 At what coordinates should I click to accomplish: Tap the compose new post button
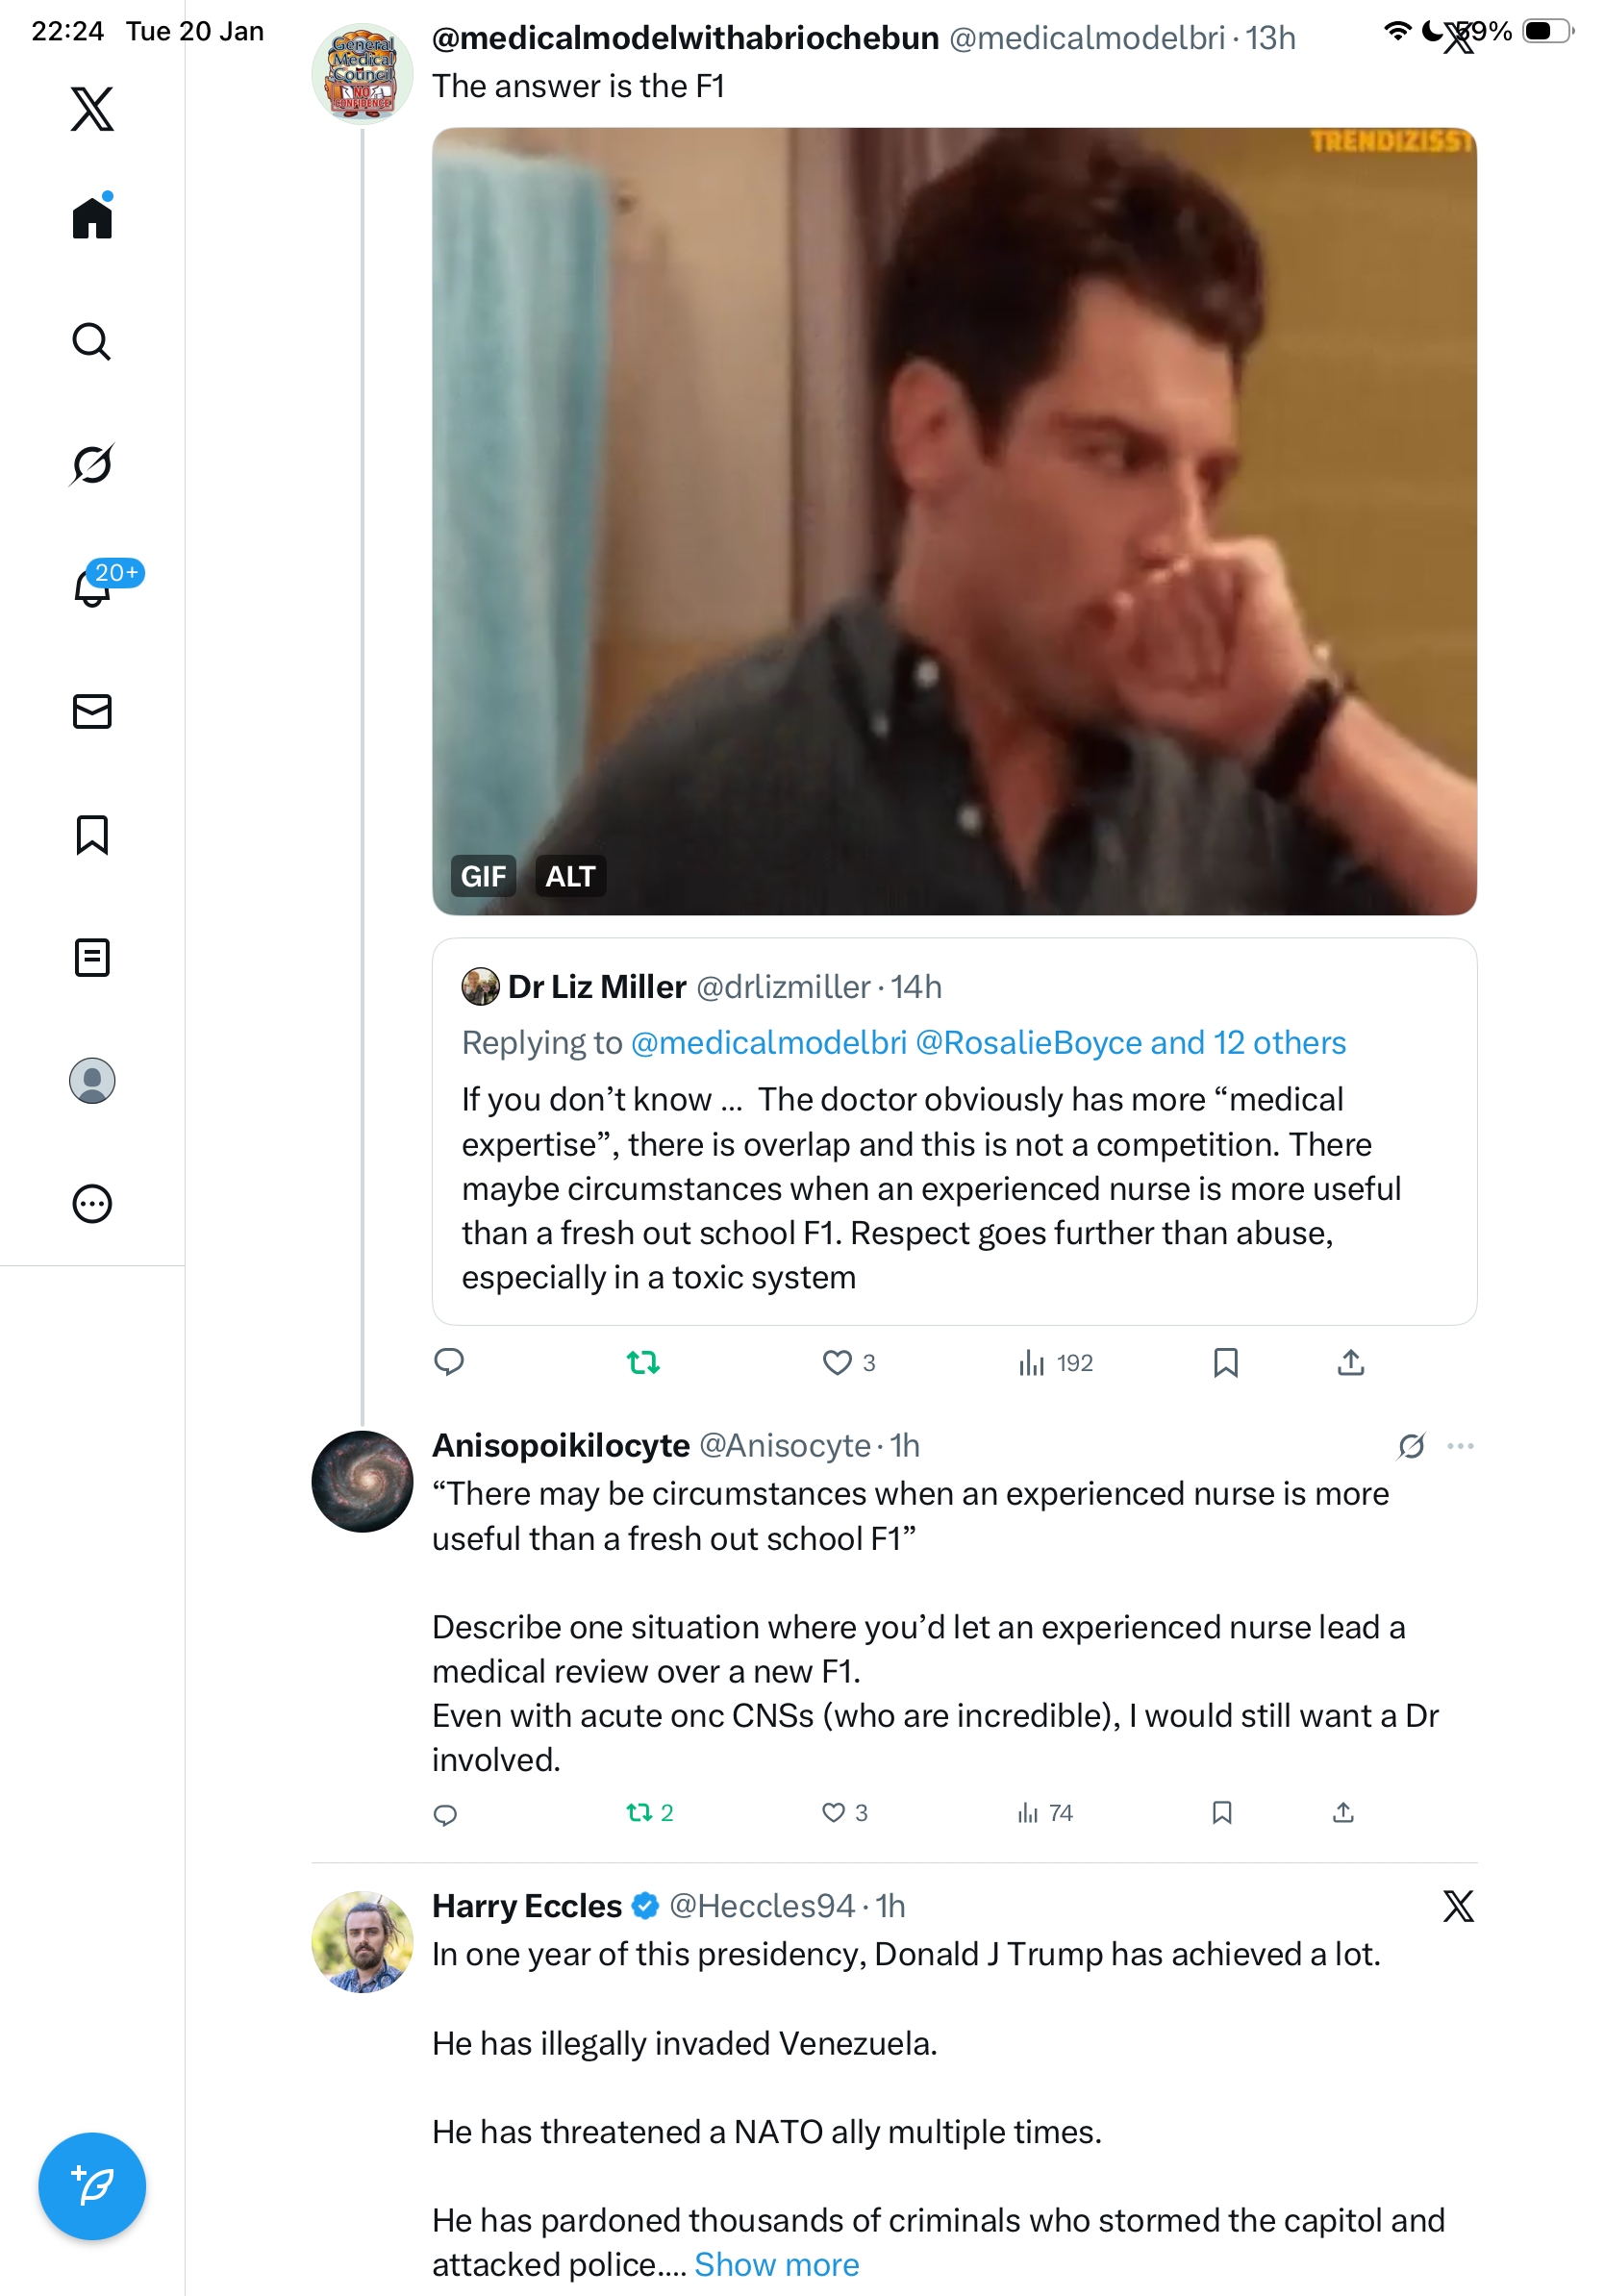92,2185
